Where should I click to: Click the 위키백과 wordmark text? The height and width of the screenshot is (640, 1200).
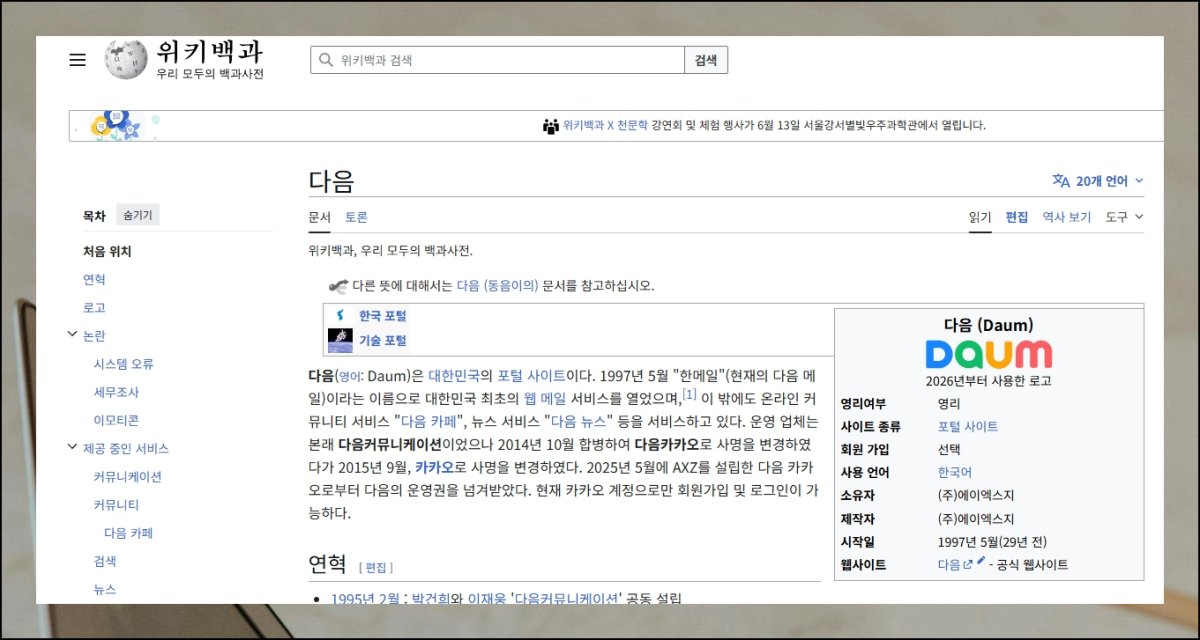pyautogui.click(x=210, y=52)
